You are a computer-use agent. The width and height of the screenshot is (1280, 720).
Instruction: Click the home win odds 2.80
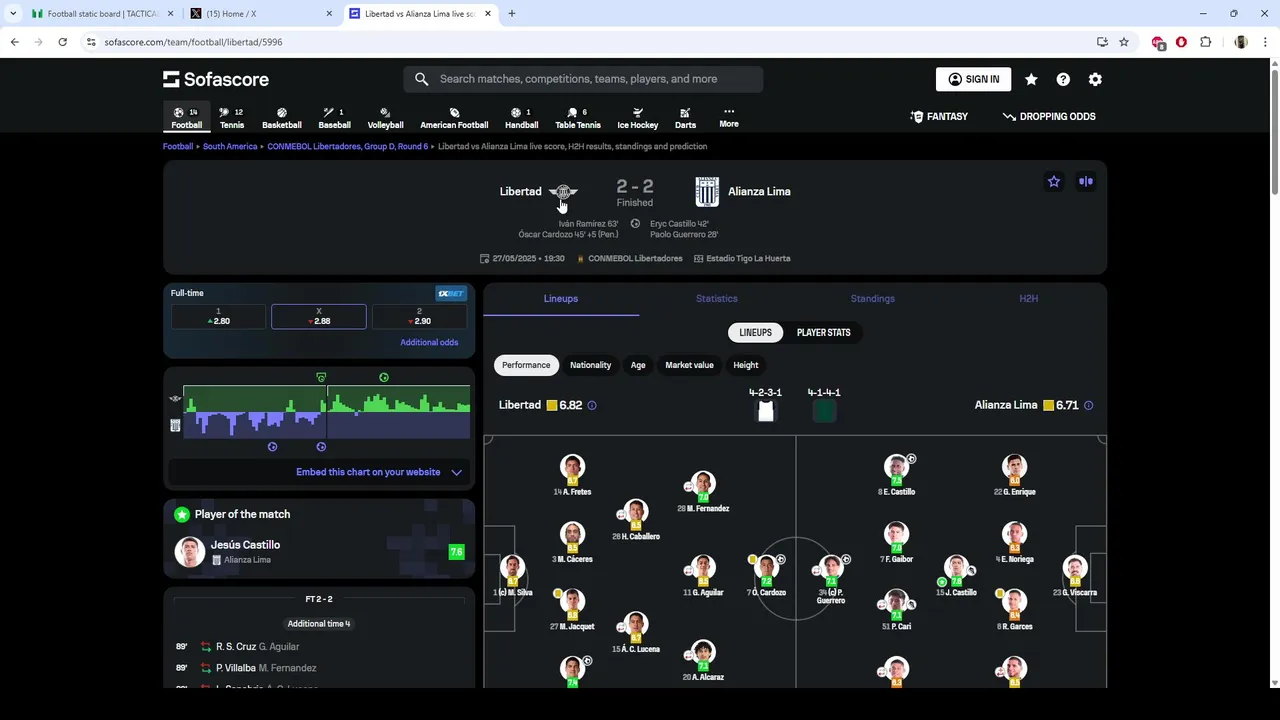218,316
